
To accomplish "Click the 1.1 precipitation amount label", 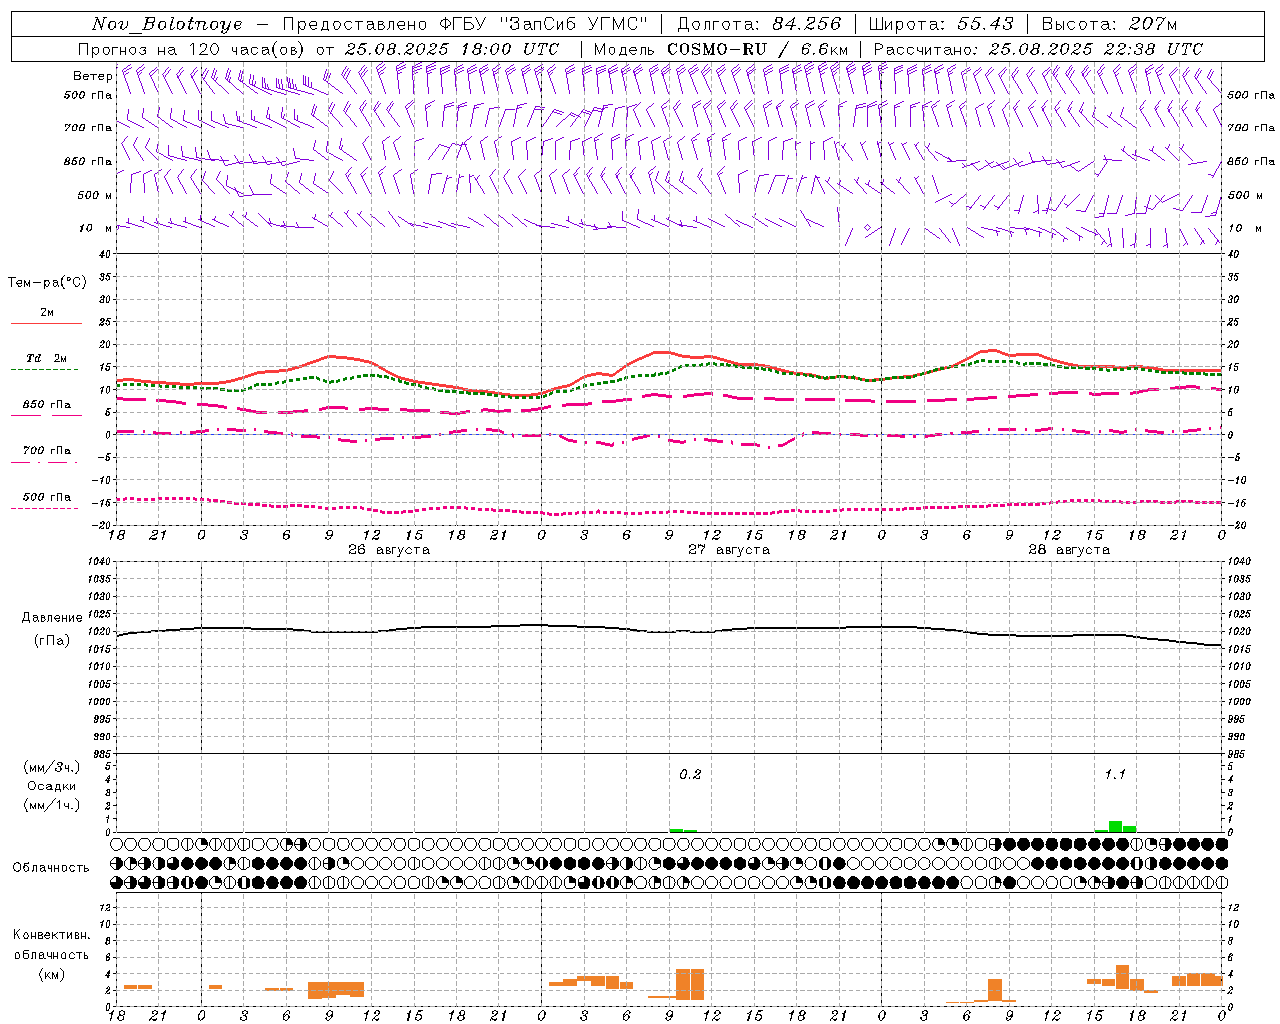I will [1115, 775].
